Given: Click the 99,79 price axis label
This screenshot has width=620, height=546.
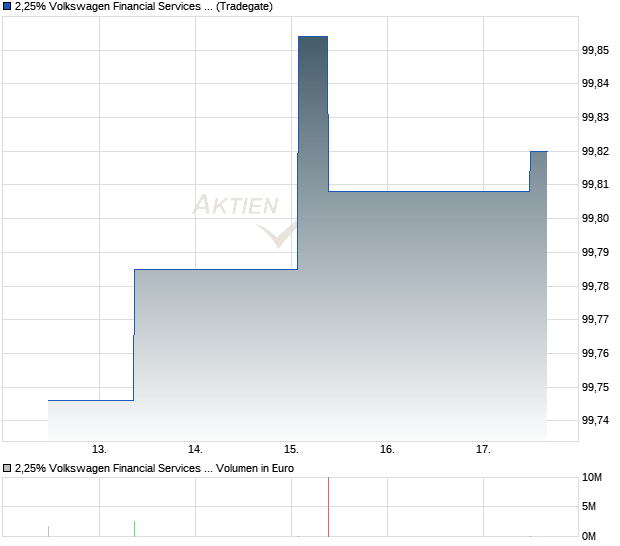Looking at the screenshot, I should coord(595,252).
